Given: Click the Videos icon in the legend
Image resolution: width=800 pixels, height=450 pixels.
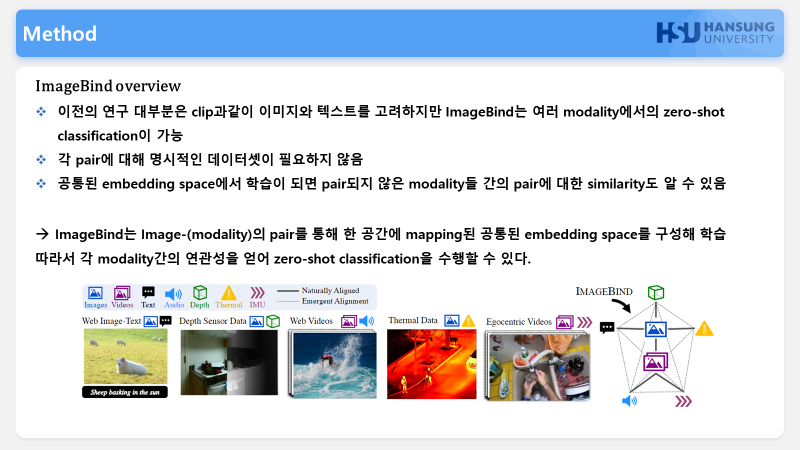Looking at the screenshot, I should pyautogui.click(x=122, y=293).
